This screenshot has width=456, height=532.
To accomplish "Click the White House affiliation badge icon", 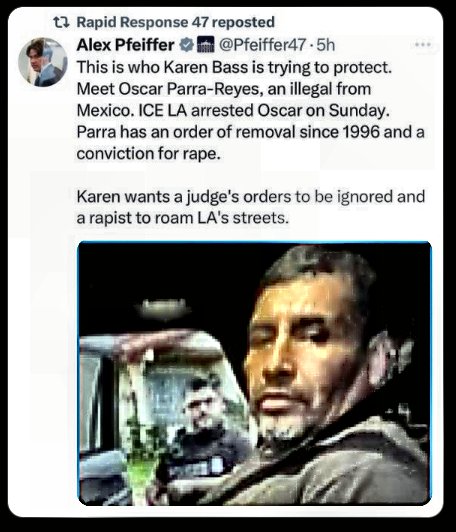I will pyautogui.click(x=206, y=45).
